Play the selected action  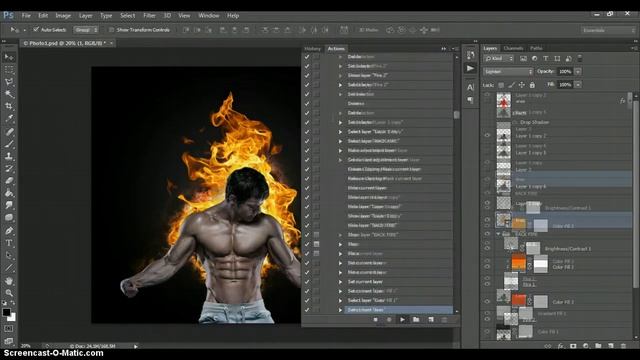(x=402, y=320)
